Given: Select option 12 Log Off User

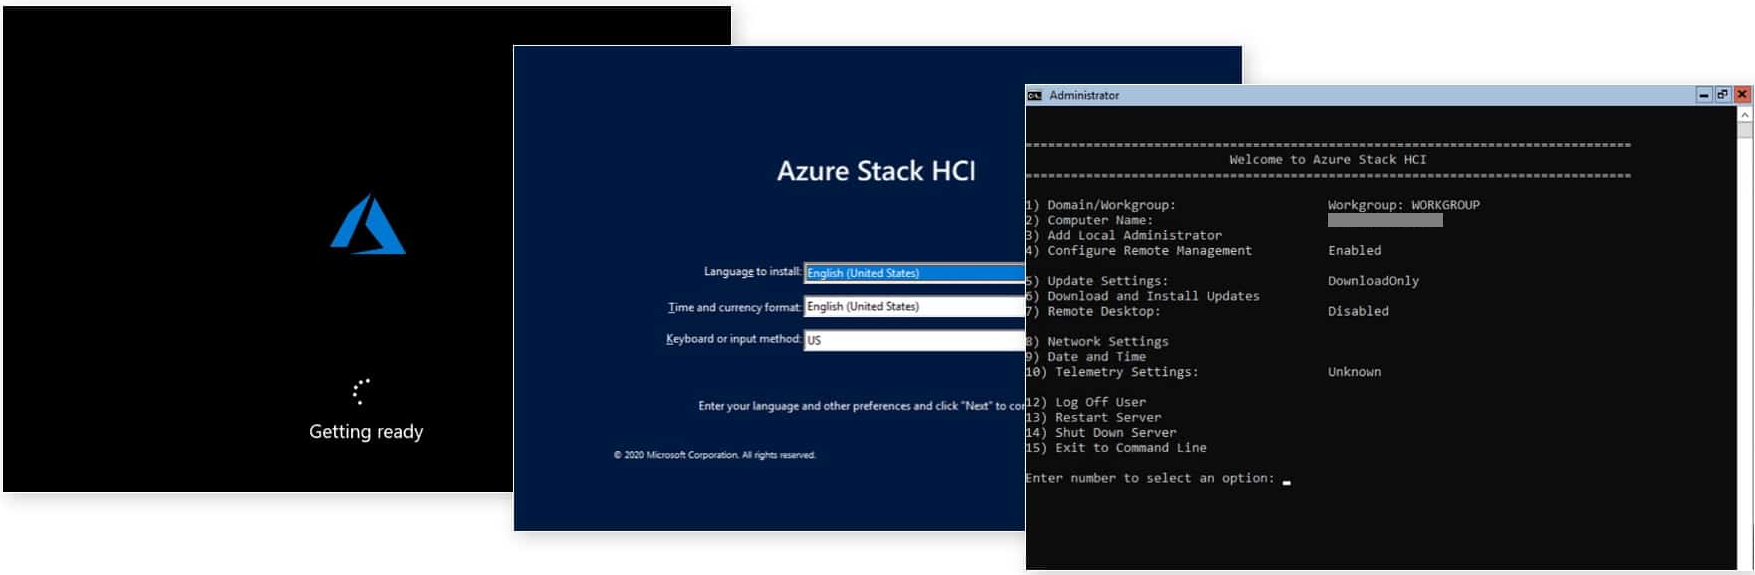Looking at the screenshot, I should point(1086,402).
